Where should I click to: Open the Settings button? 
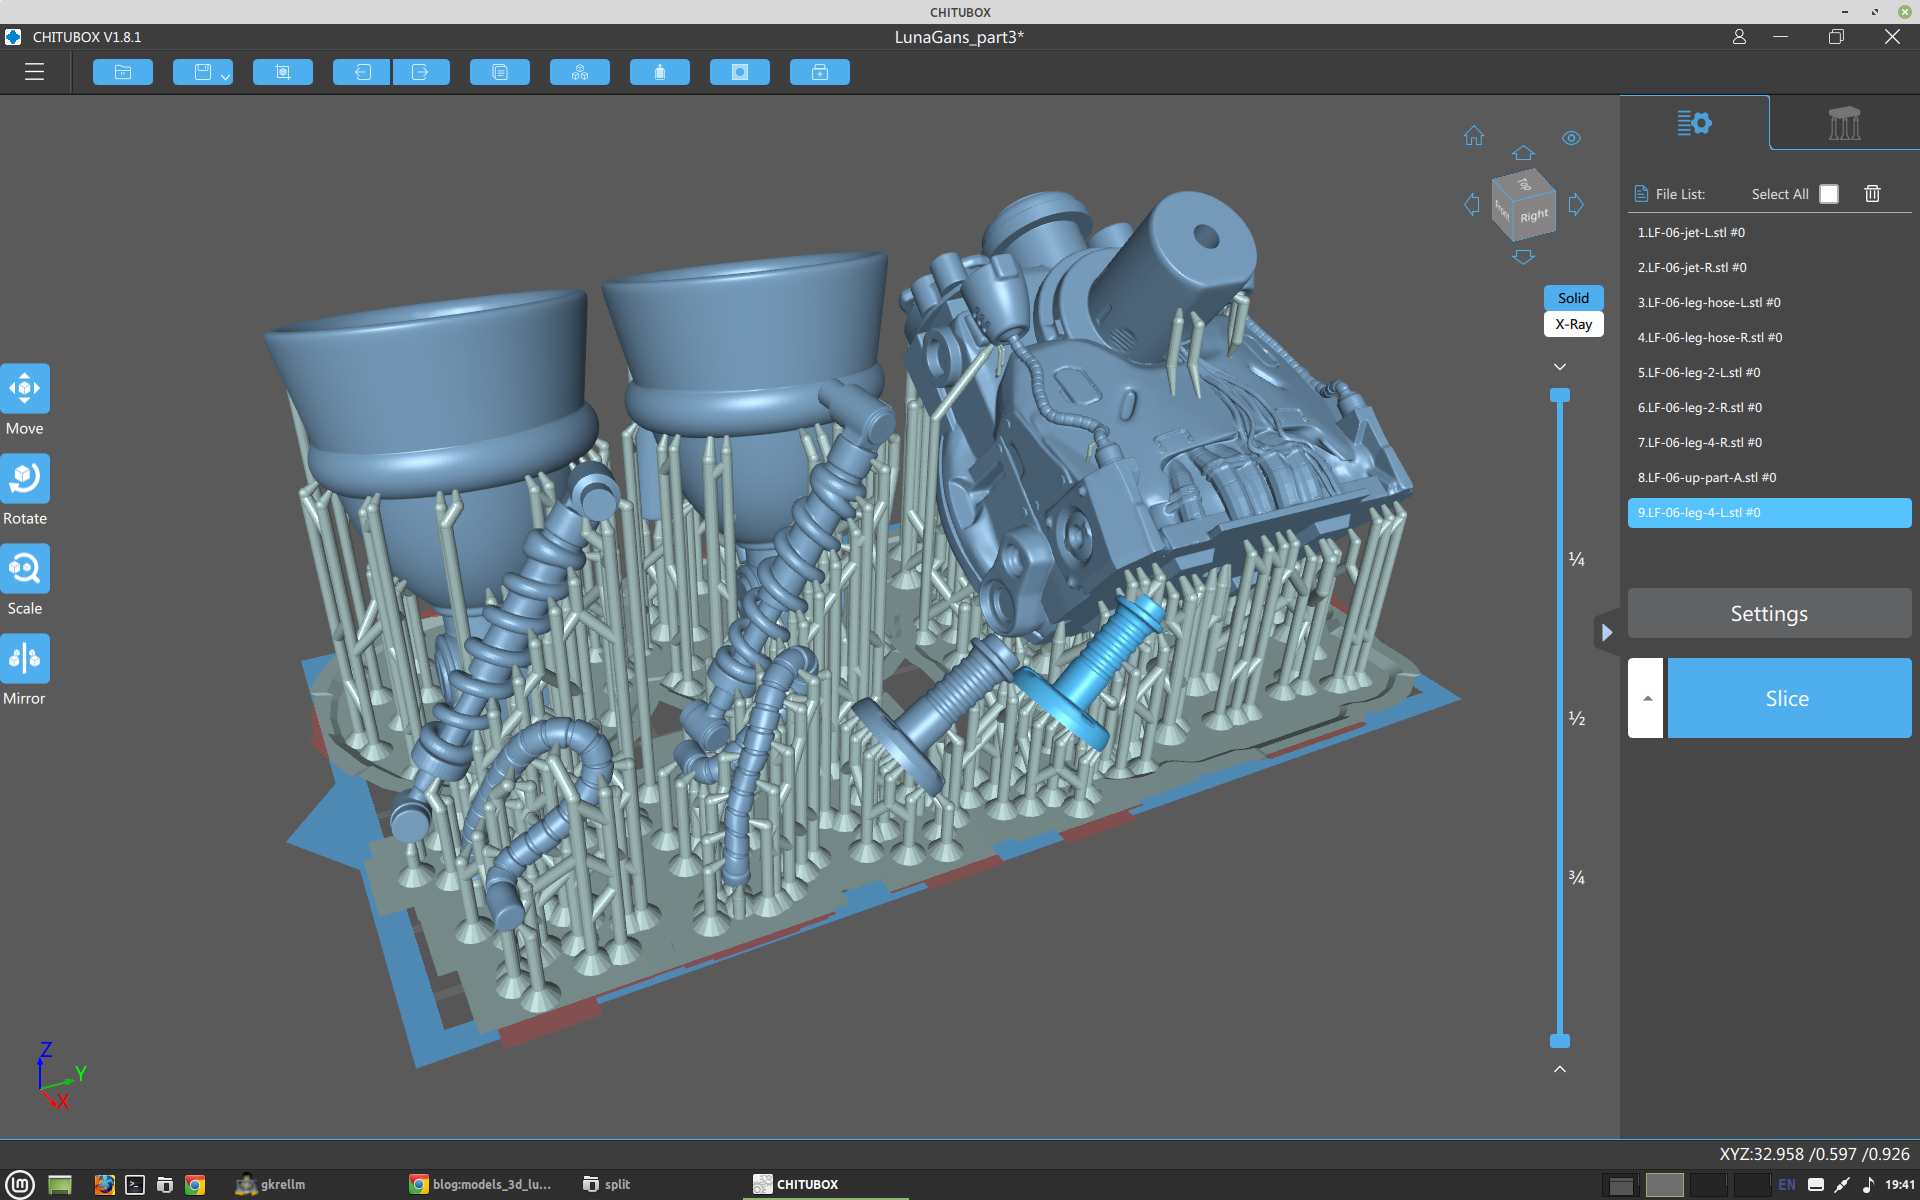pyautogui.click(x=1769, y=613)
